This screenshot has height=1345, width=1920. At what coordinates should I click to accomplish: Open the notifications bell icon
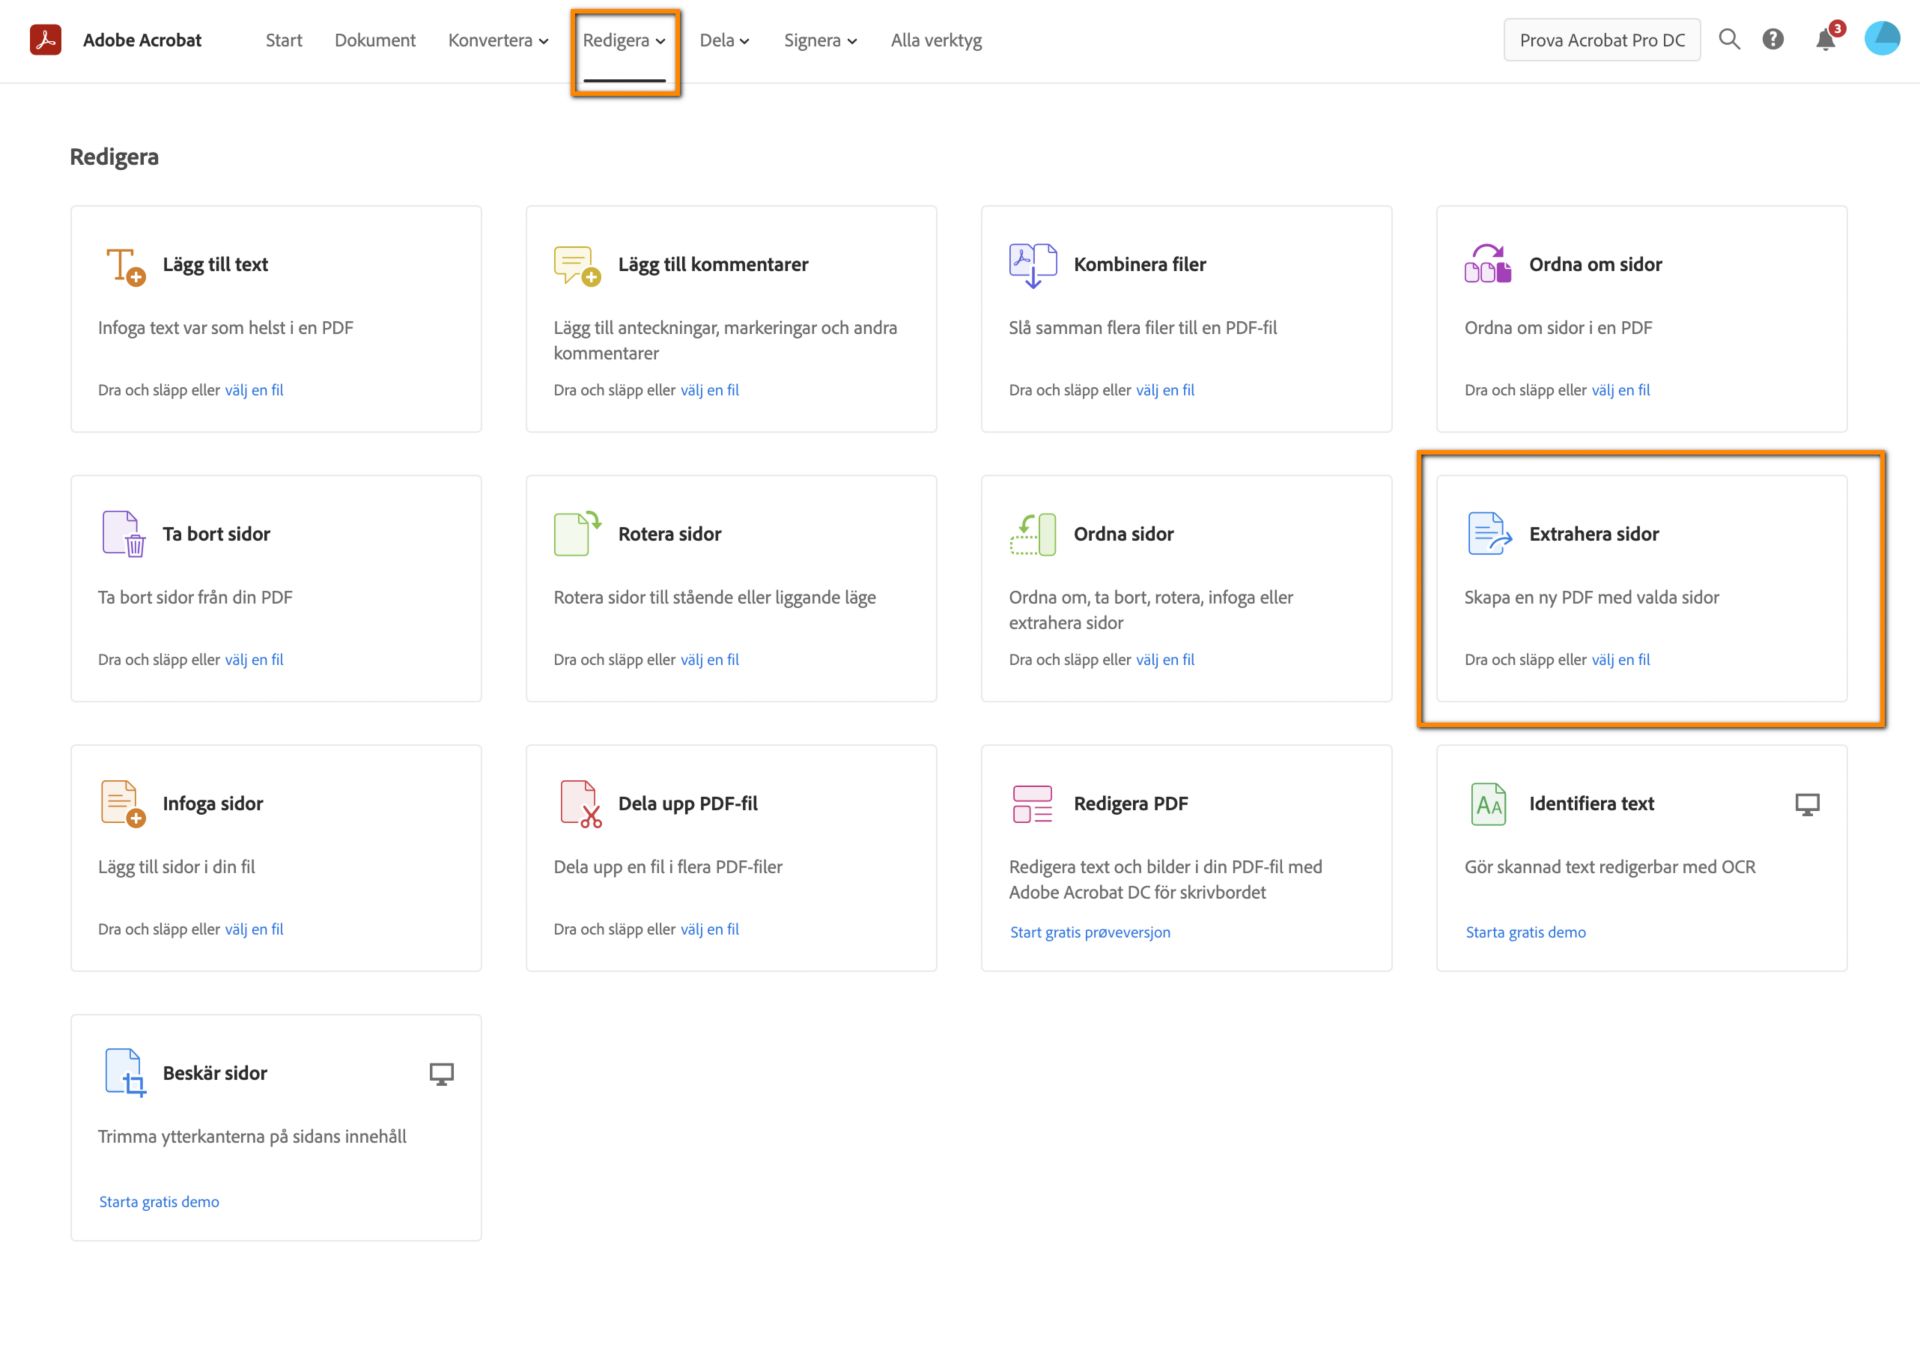point(1826,40)
